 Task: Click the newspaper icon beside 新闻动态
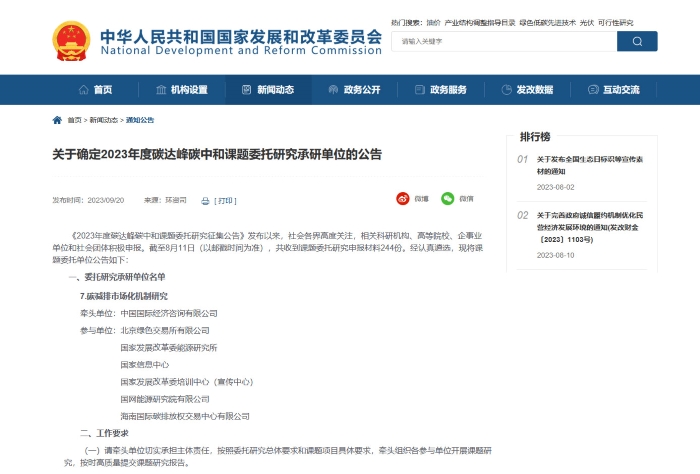tap(246, 90)
